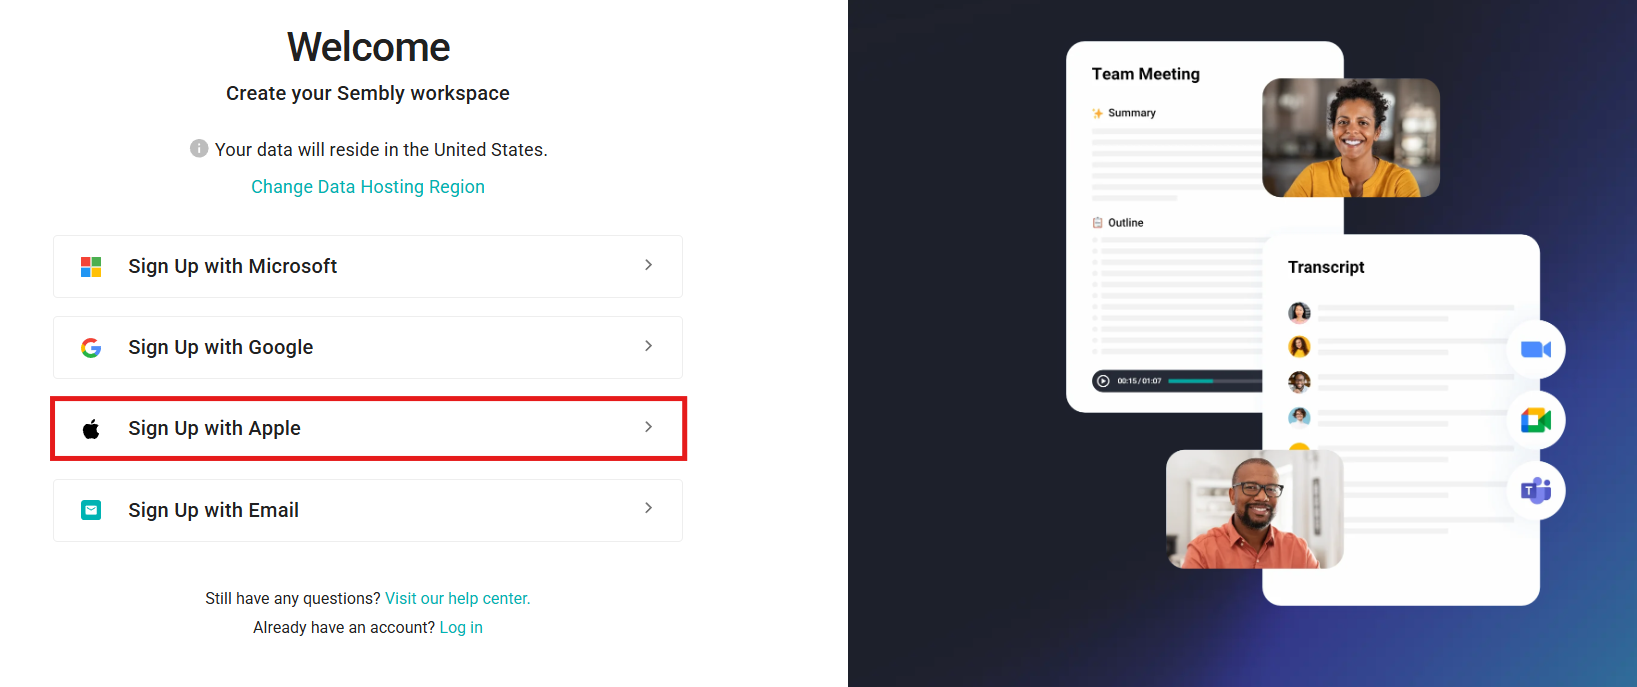
Task: Click the Google Meet icon
Action: (1536, 420)
